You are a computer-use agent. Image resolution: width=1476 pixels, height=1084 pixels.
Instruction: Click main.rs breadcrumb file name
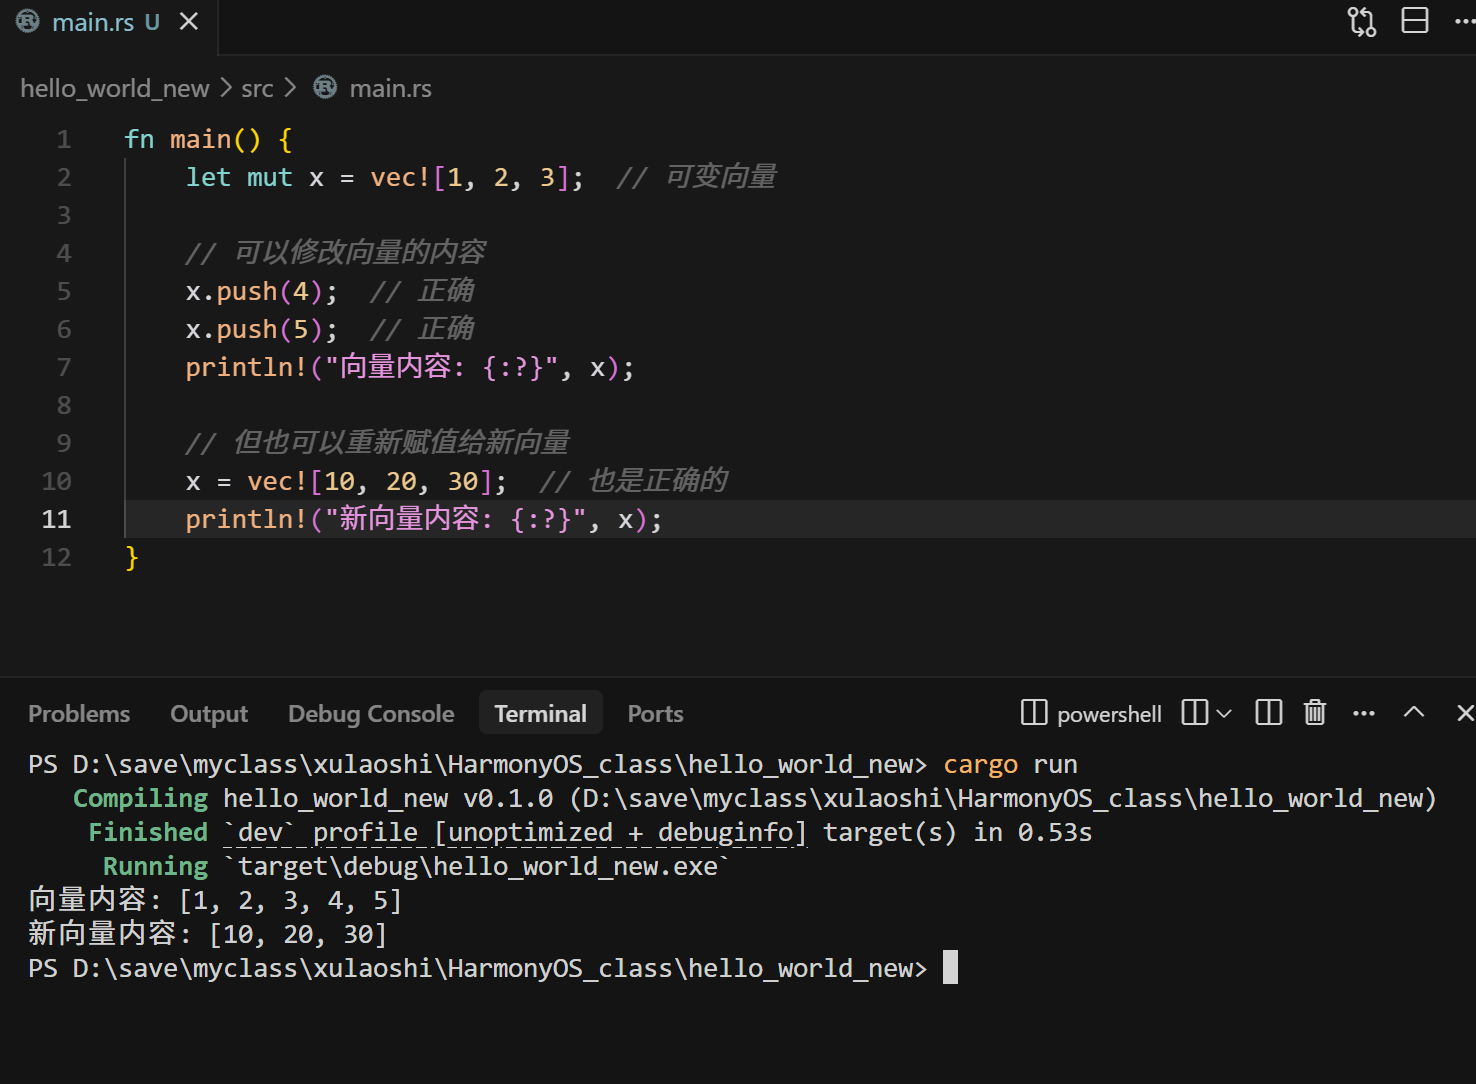[390, 88]
